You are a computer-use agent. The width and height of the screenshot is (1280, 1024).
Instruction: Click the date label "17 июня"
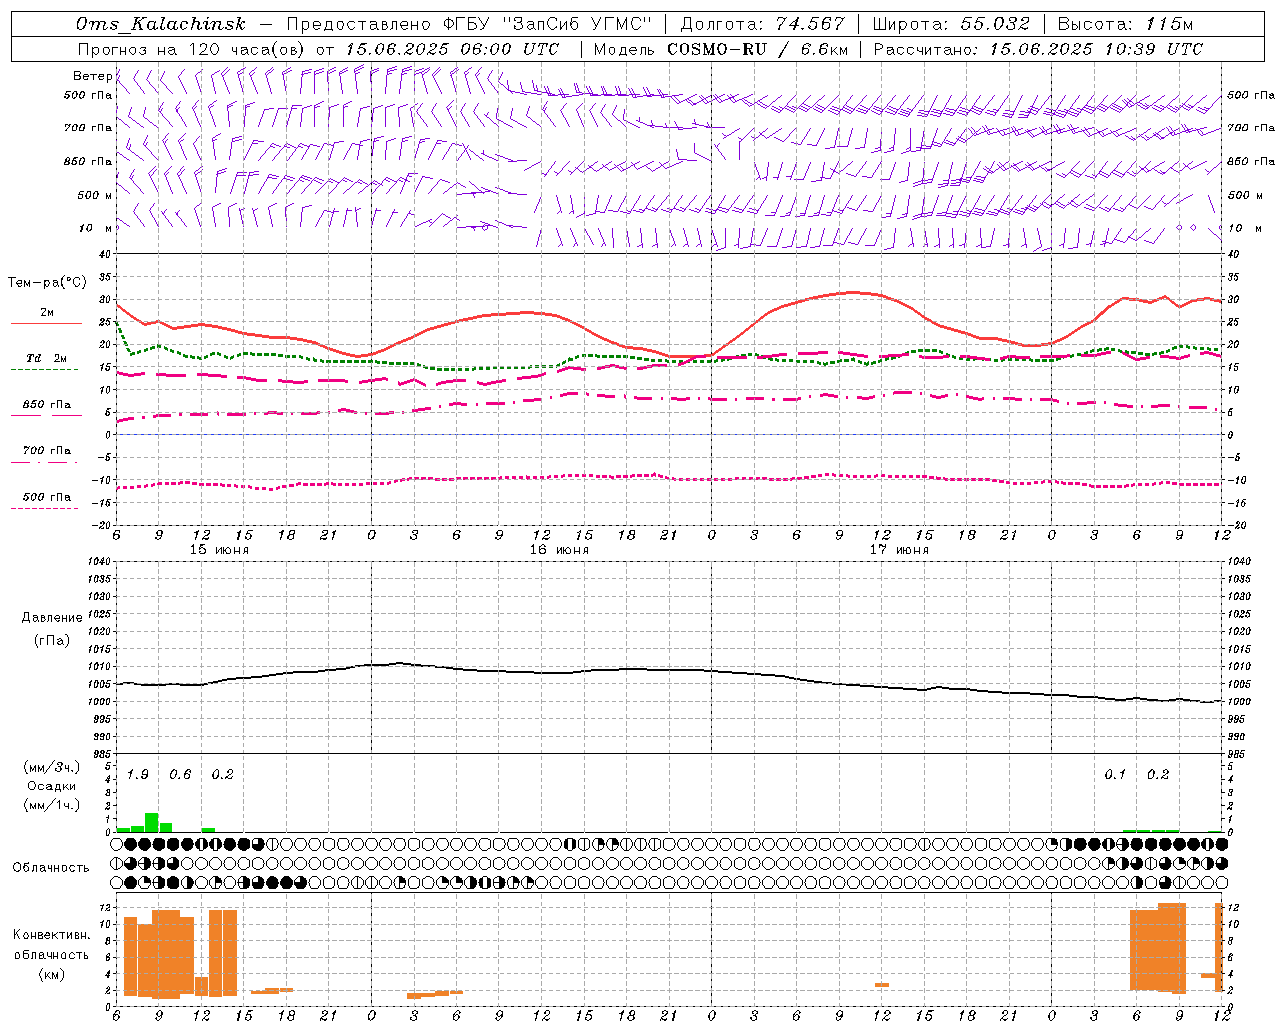(x=899, y=550)
